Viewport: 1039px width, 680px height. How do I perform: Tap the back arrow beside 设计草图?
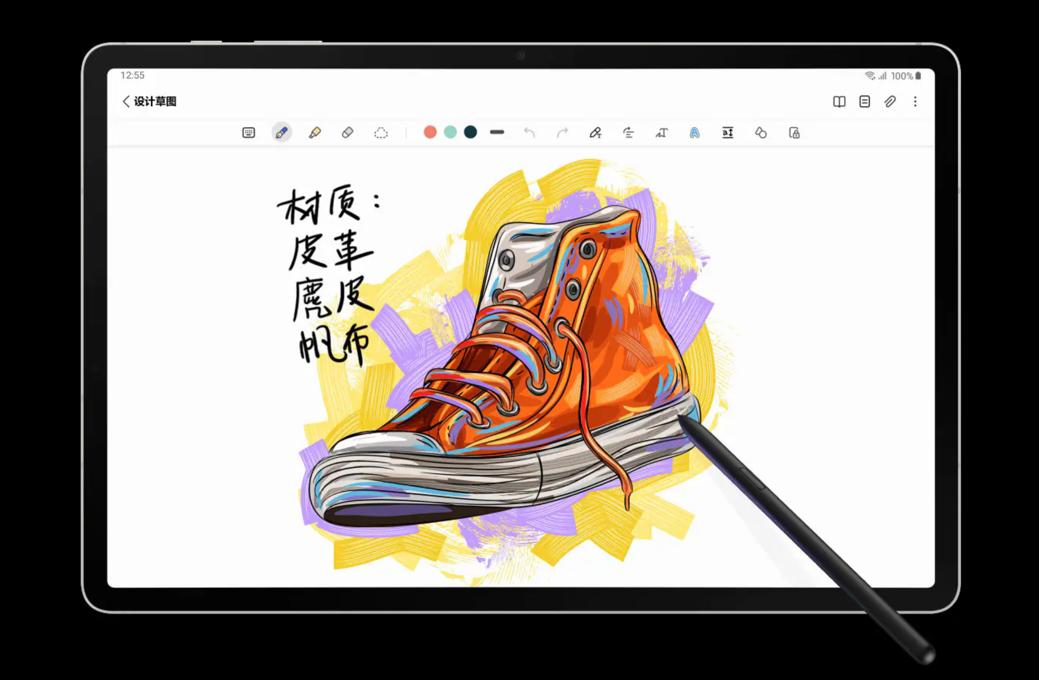click(126, 102)
